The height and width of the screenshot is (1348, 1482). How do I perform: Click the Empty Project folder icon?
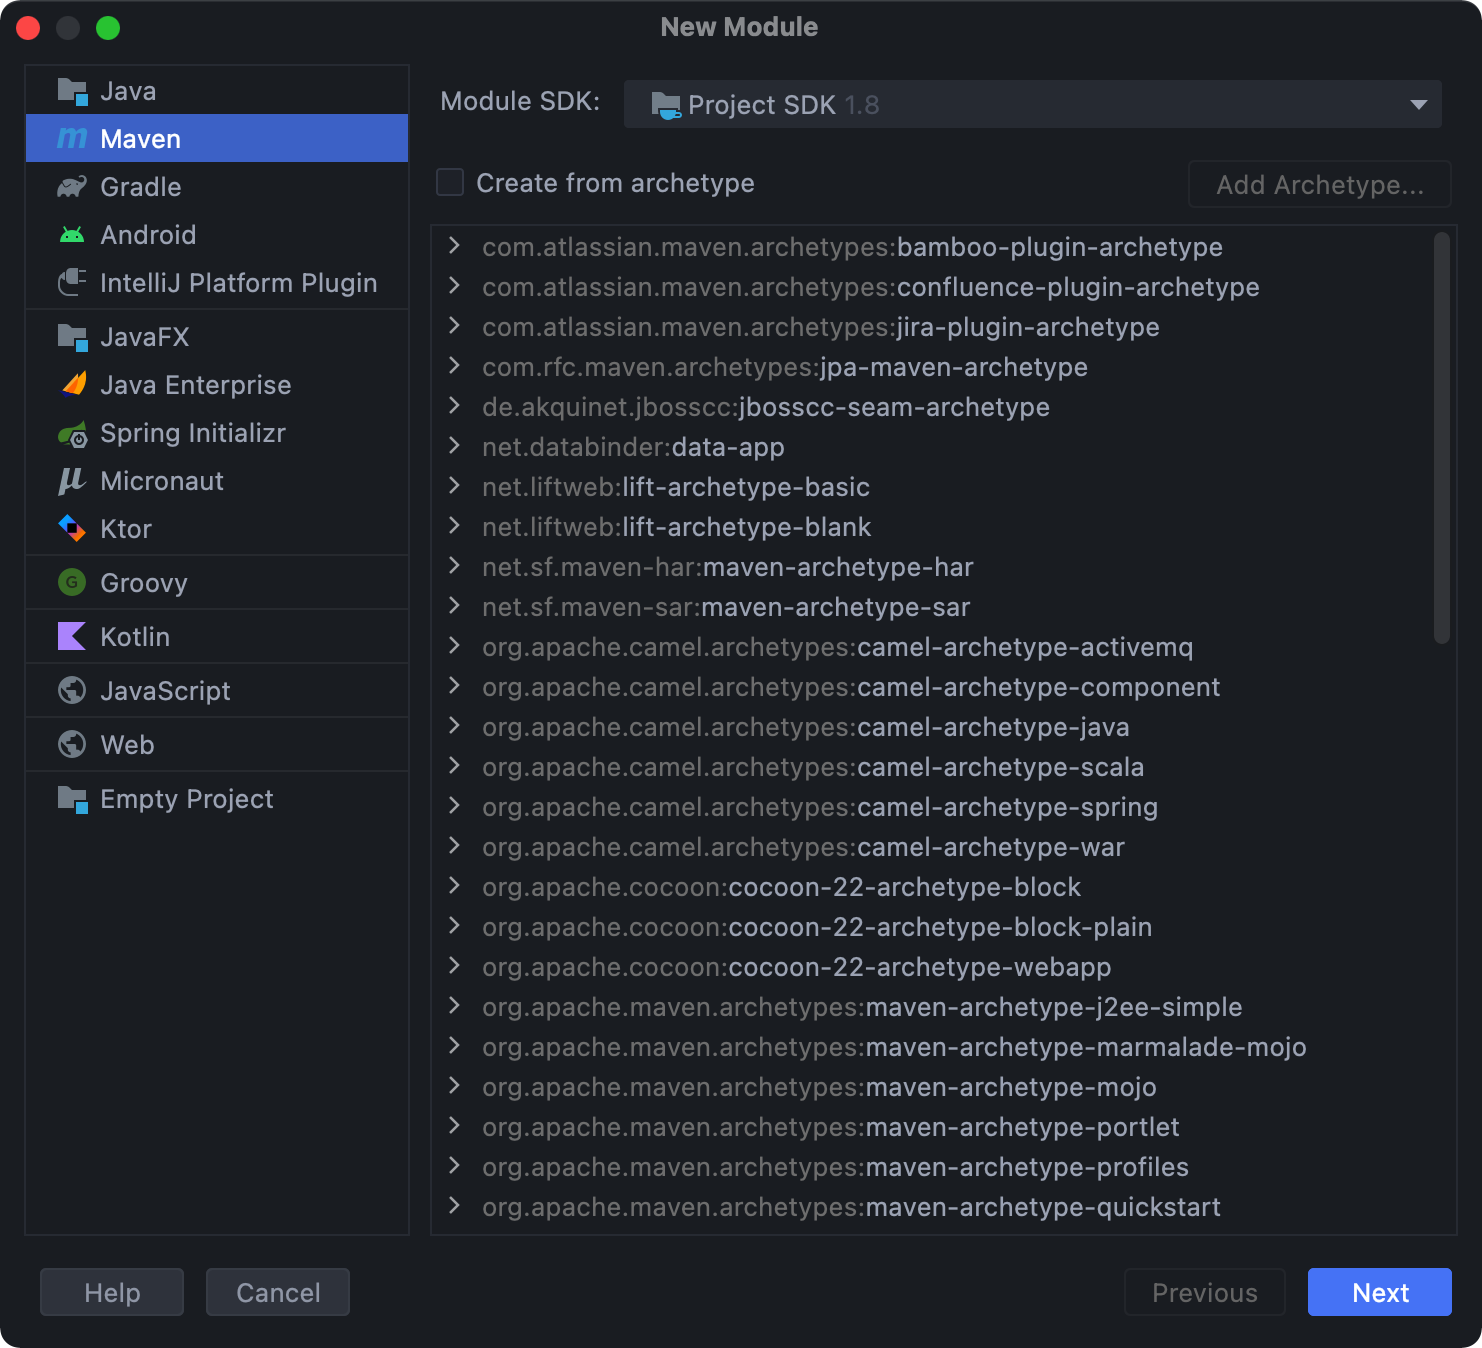[x=72, y=798]
